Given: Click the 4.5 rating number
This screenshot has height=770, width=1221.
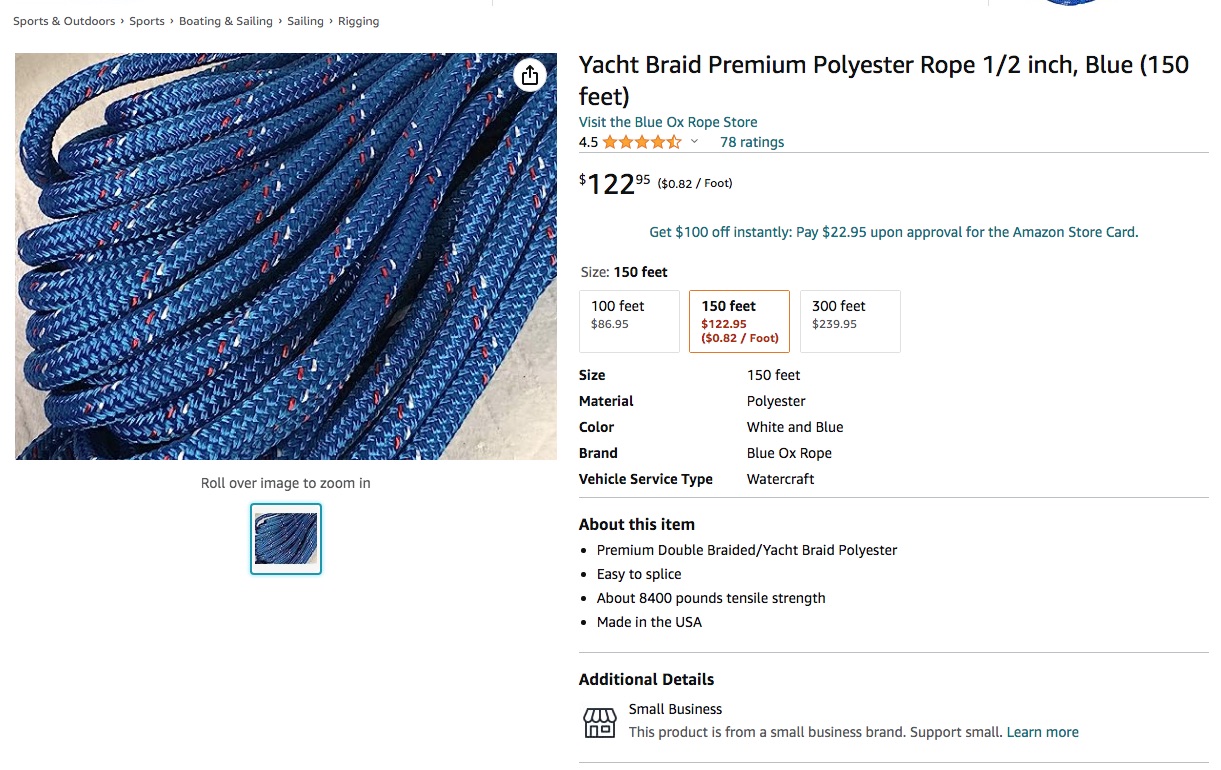Looking at the screenshot, I should (588, 142).
